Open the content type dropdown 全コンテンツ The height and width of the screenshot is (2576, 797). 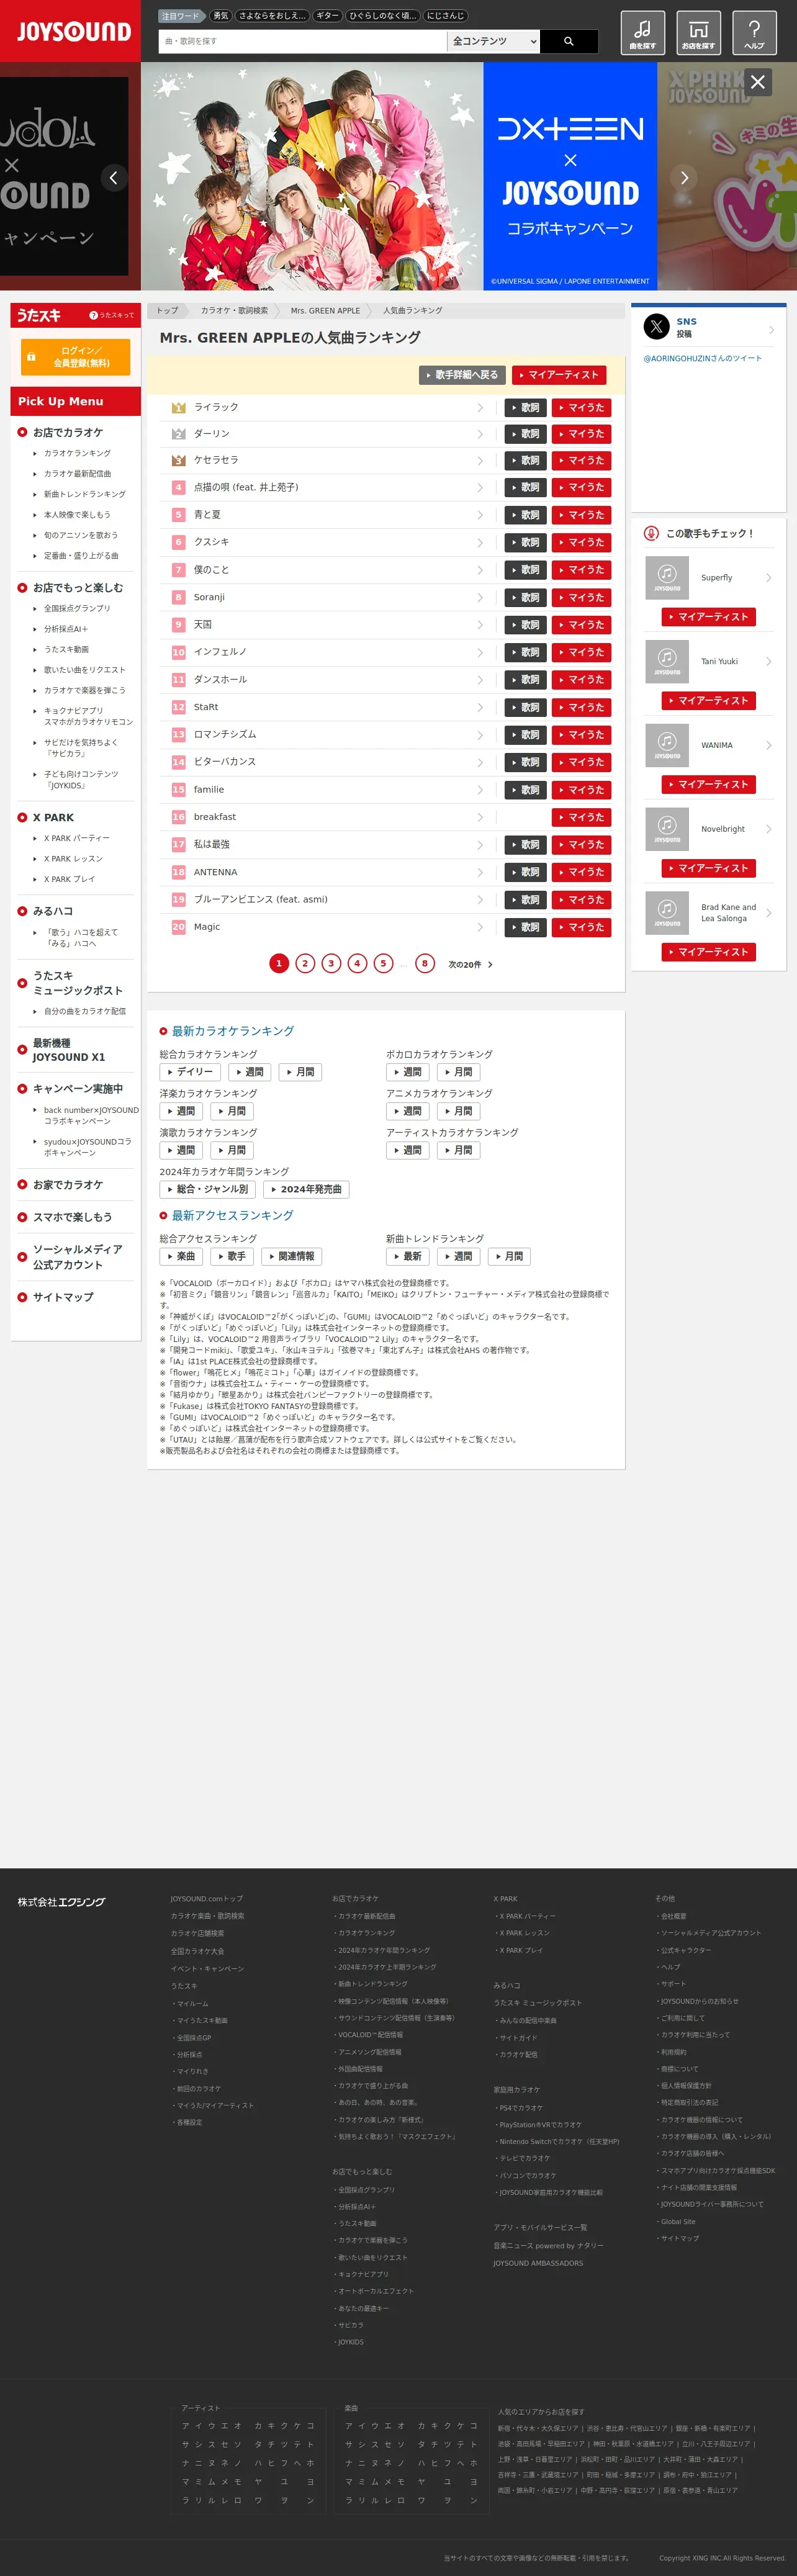(494, 41)
